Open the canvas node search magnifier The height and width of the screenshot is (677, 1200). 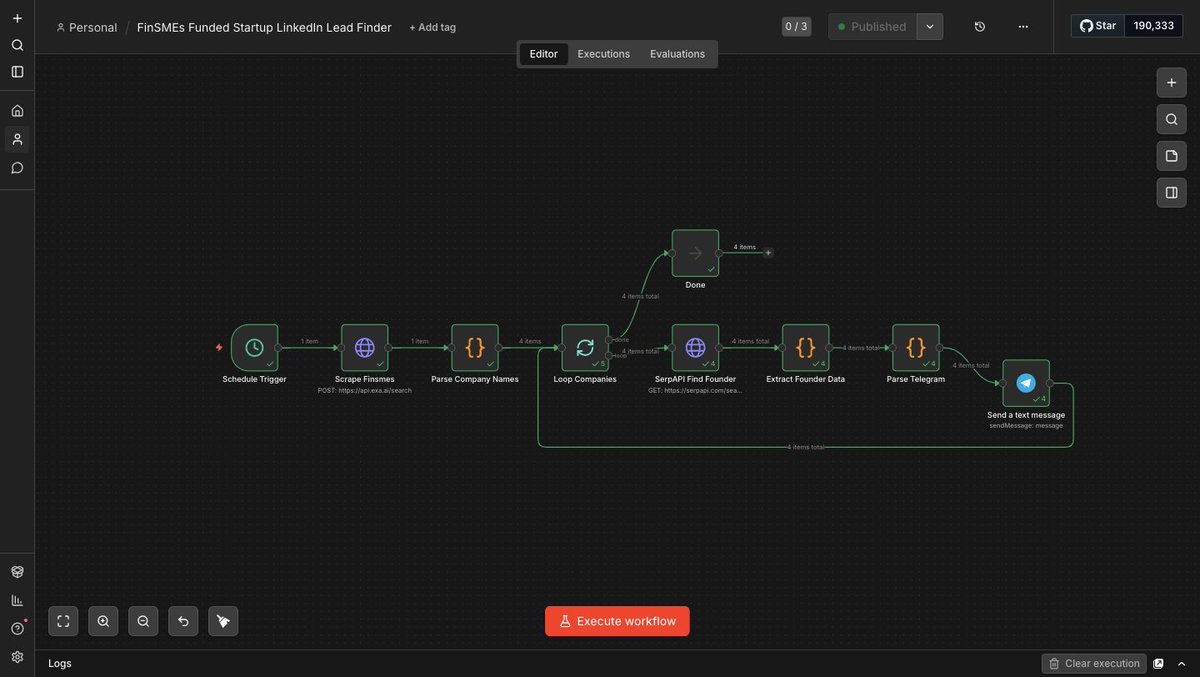click(1171, 119)
